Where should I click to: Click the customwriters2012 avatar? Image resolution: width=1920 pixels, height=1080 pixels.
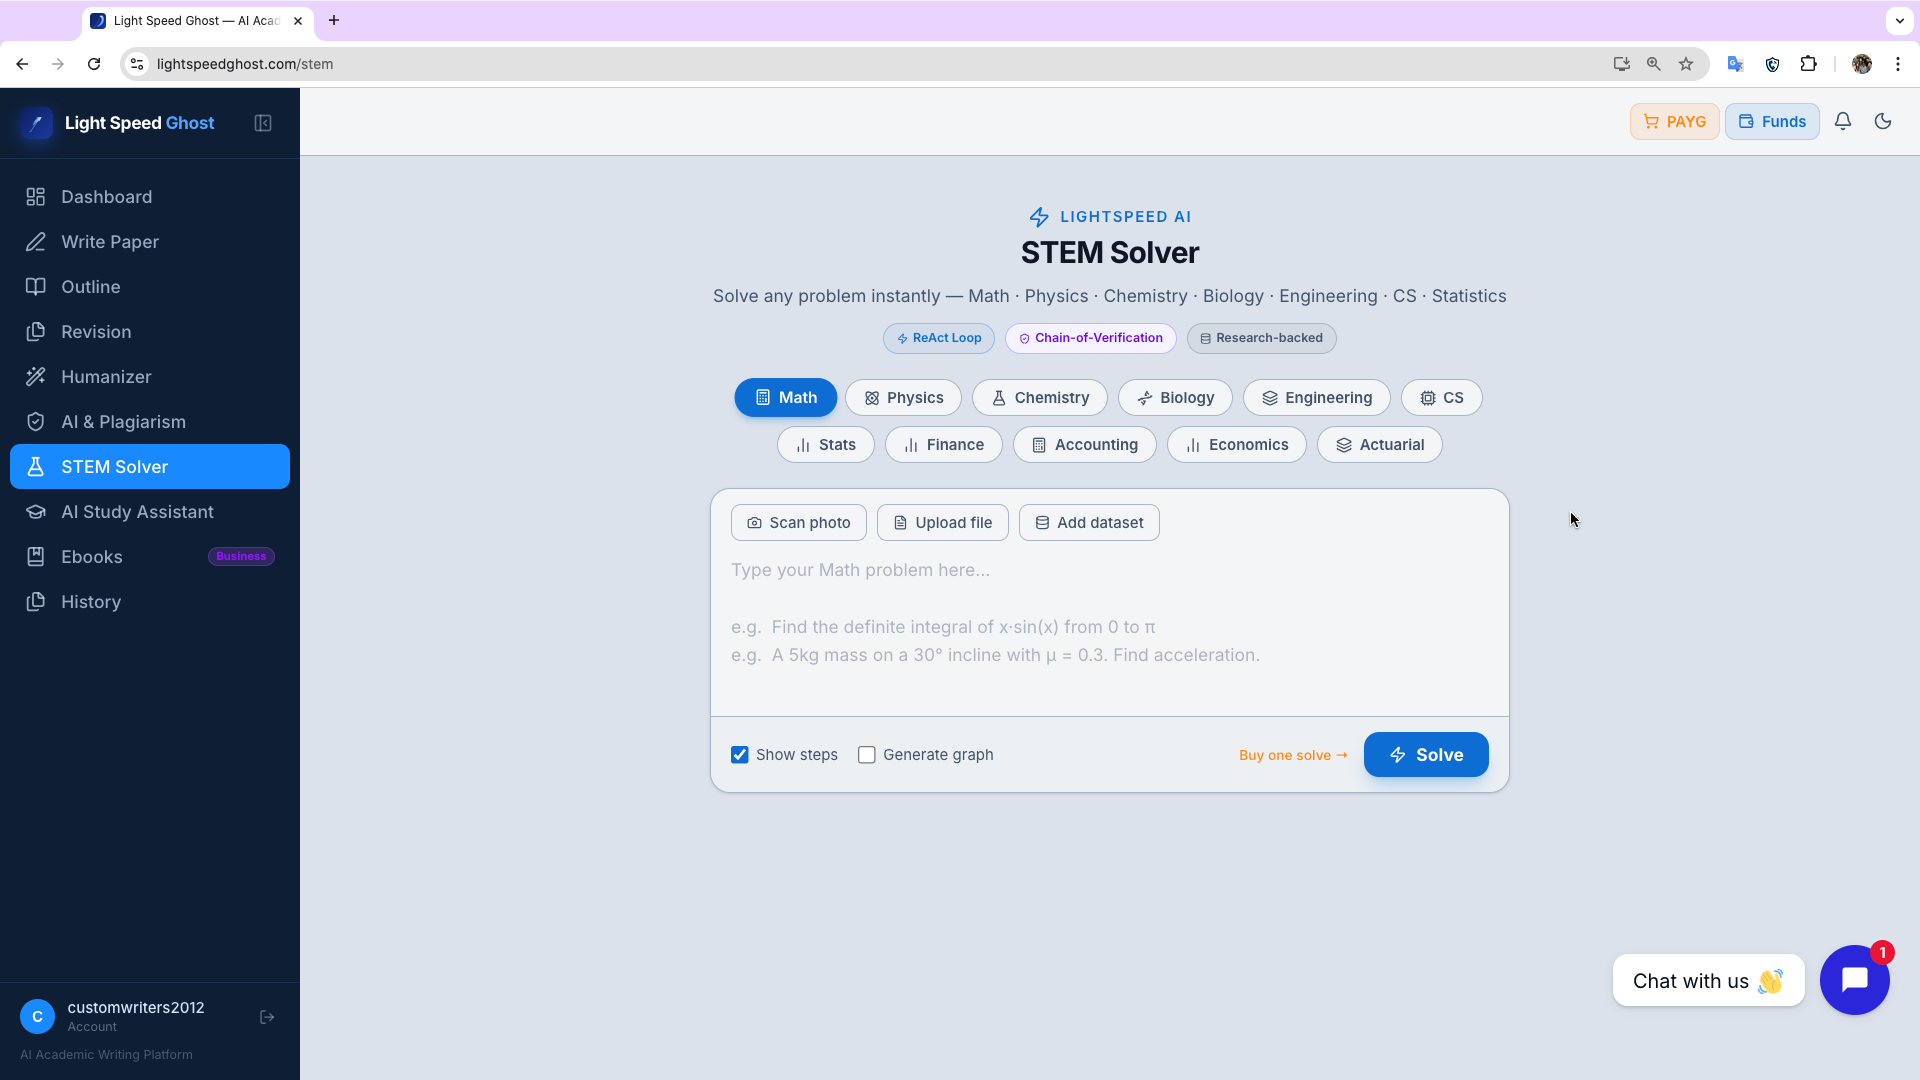(37, 1017)
